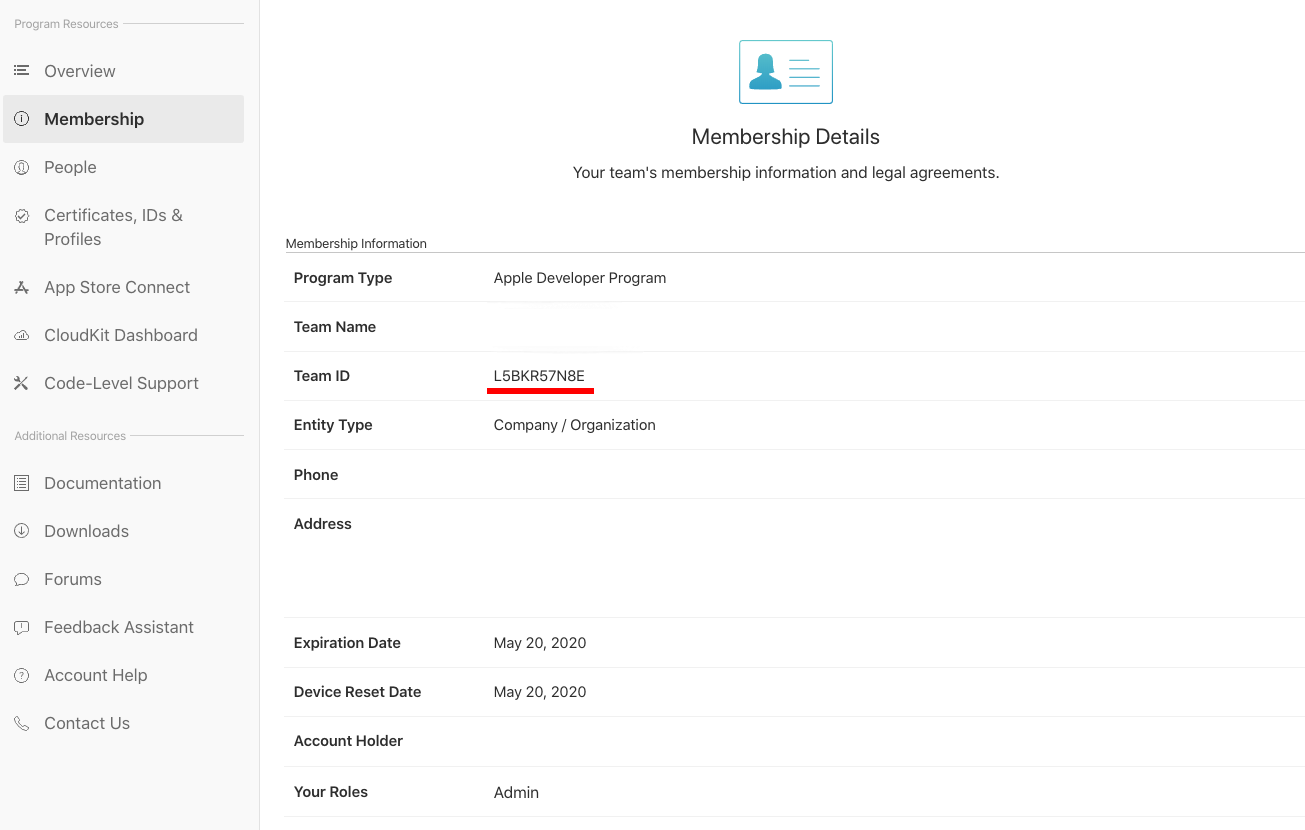Click the CloudKit Dashboard cloud icon
The height and width of the screenshot is (830, 1305).
[21, 335]
